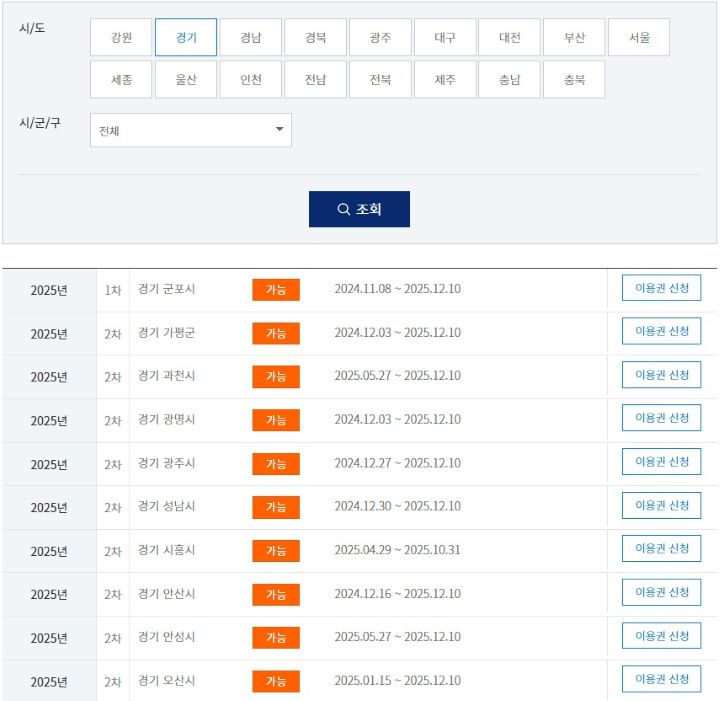720x701 pixels.
Task: Choose the 경북 region
Action: point(315,37)
